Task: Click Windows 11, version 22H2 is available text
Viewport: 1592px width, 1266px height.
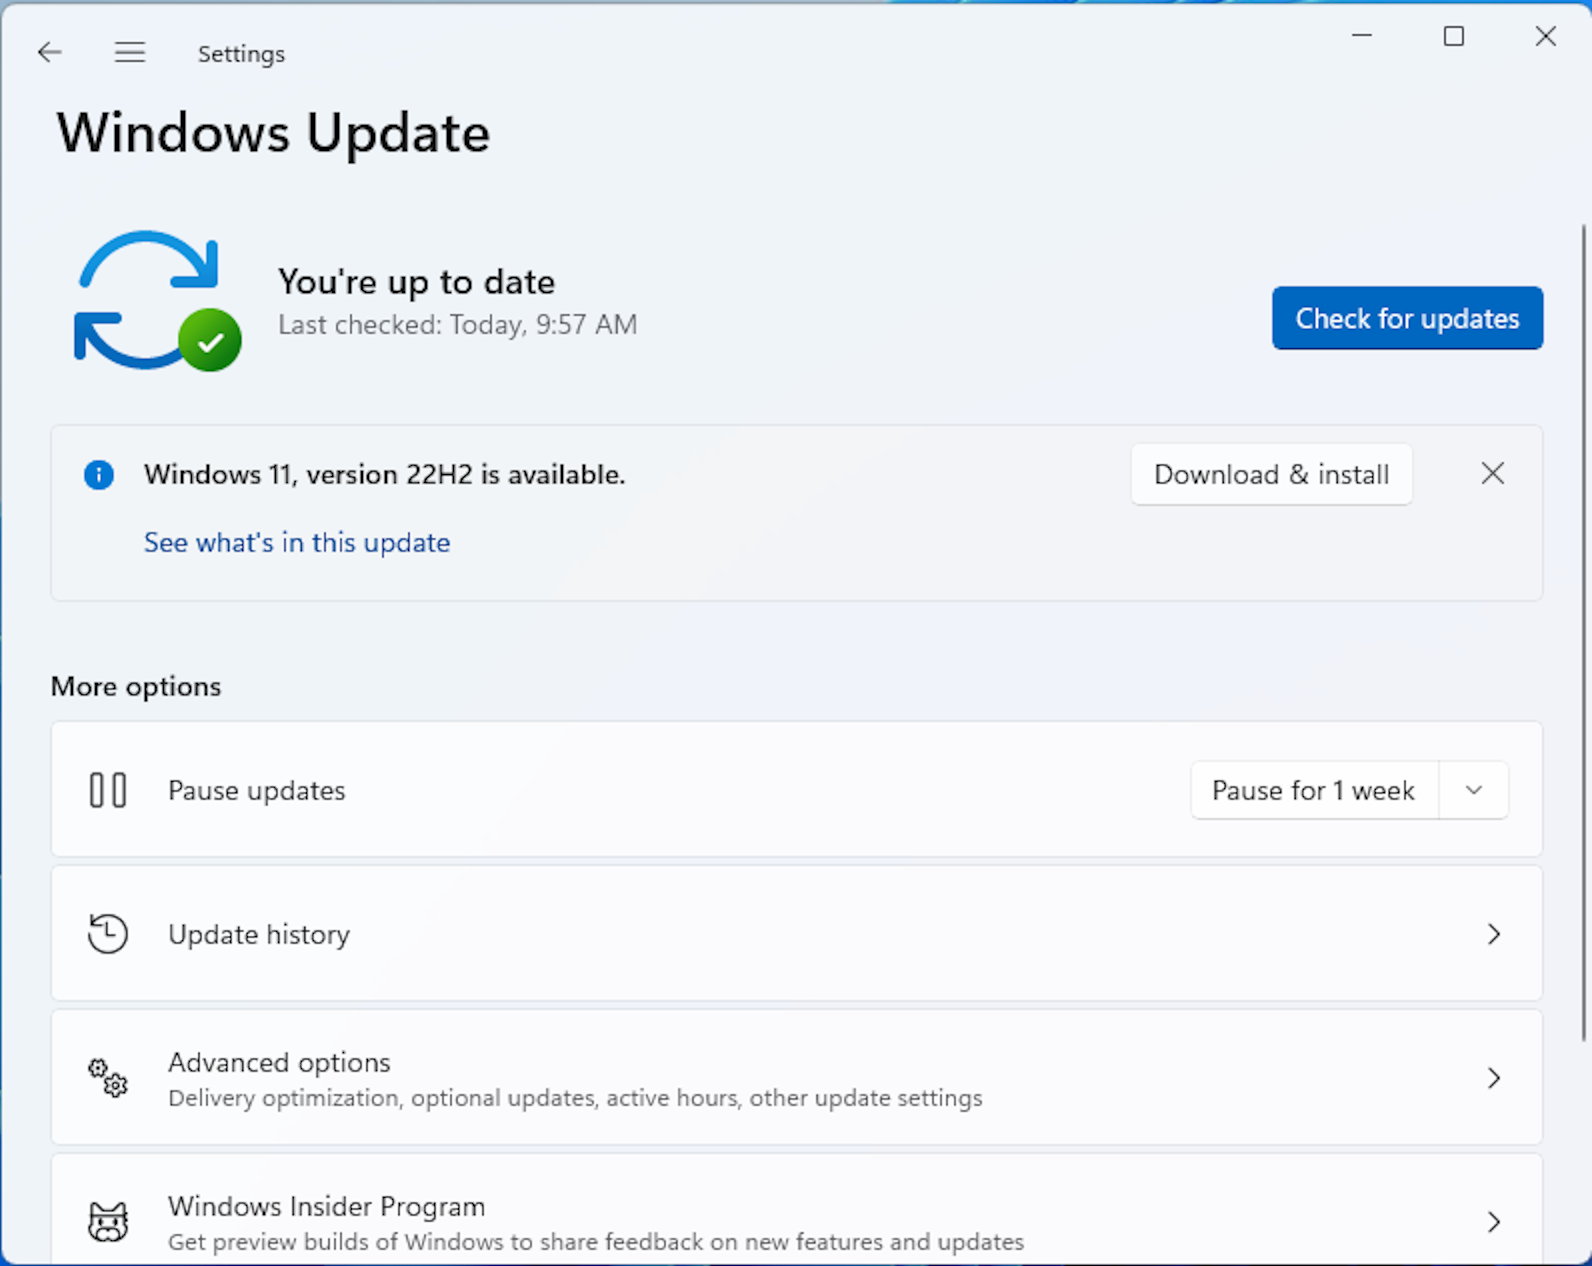Action: [x=385, y=474]
